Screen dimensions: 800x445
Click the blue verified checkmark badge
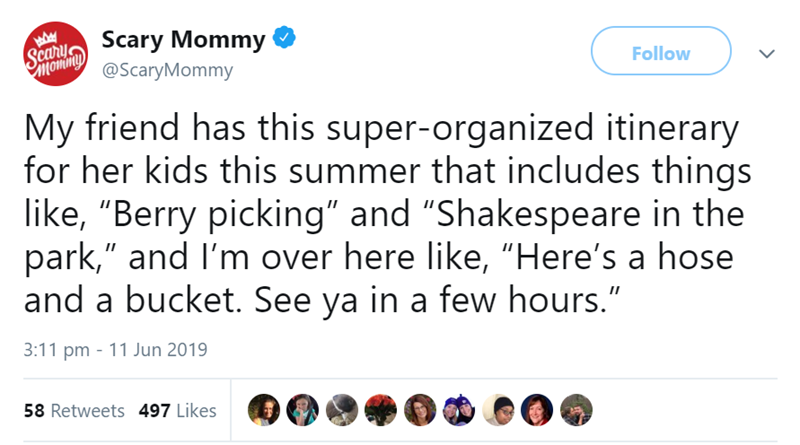pos(285,41)
